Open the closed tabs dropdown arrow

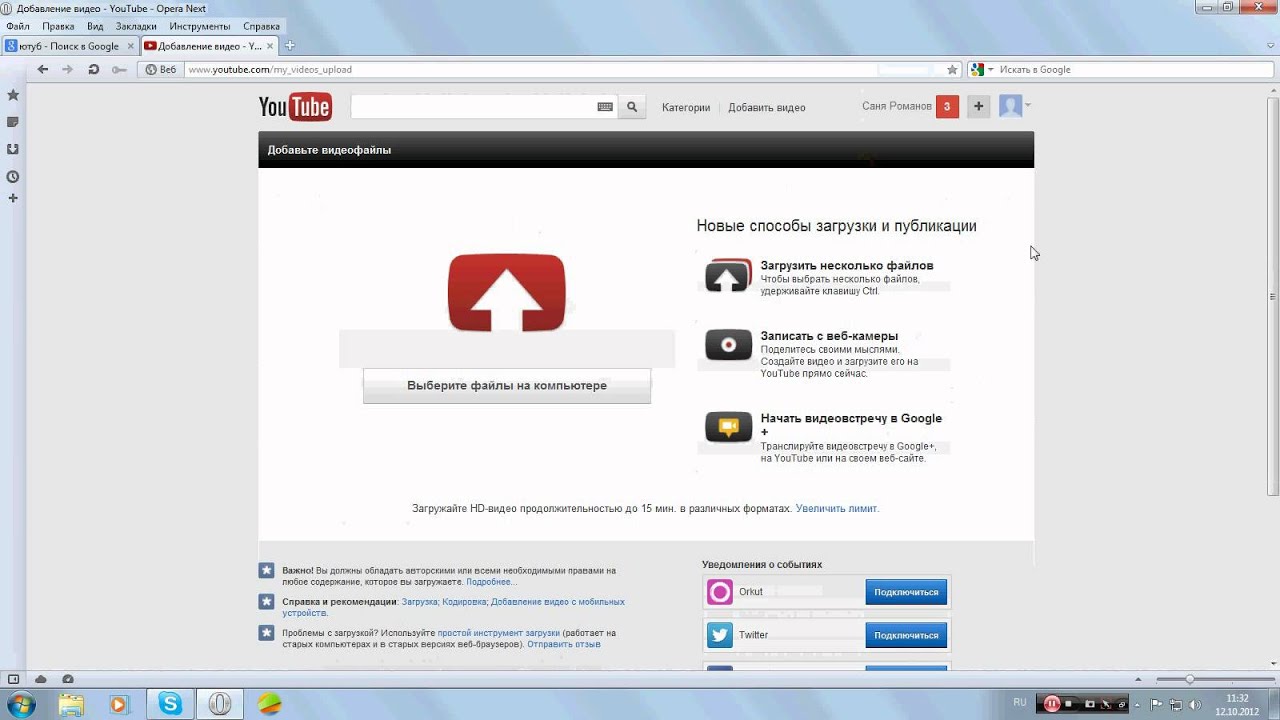coord(1270,46)
